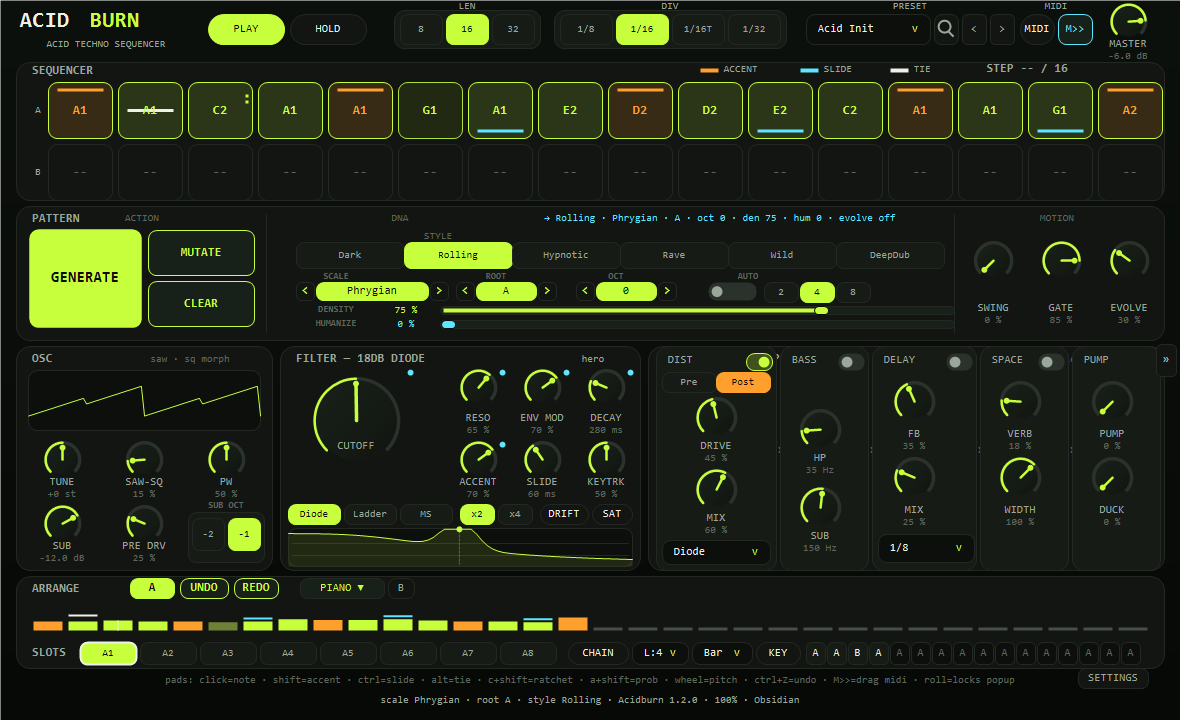Screen dimensions: 1180x720
Task: Adjust the DENSITY slider
Action: point(698,310)
